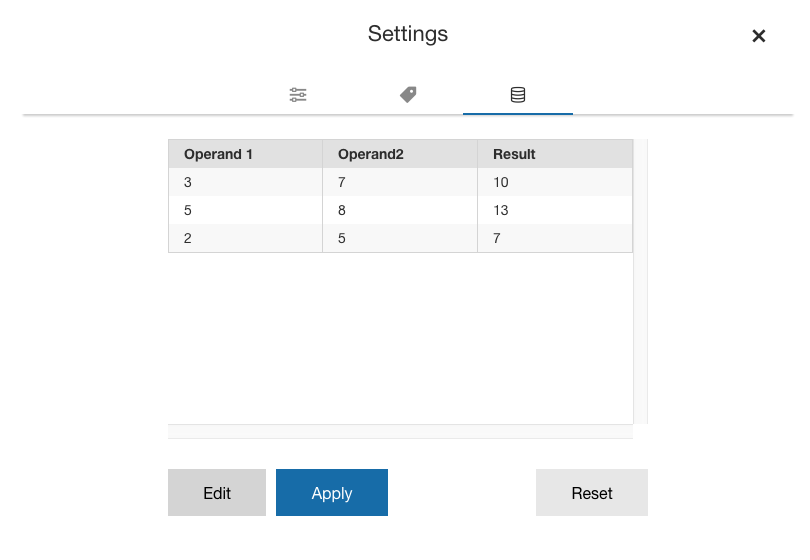810x560 pixels.
Task: Click the table's vertical scrollbar track
Action: (x=641, y=282)
